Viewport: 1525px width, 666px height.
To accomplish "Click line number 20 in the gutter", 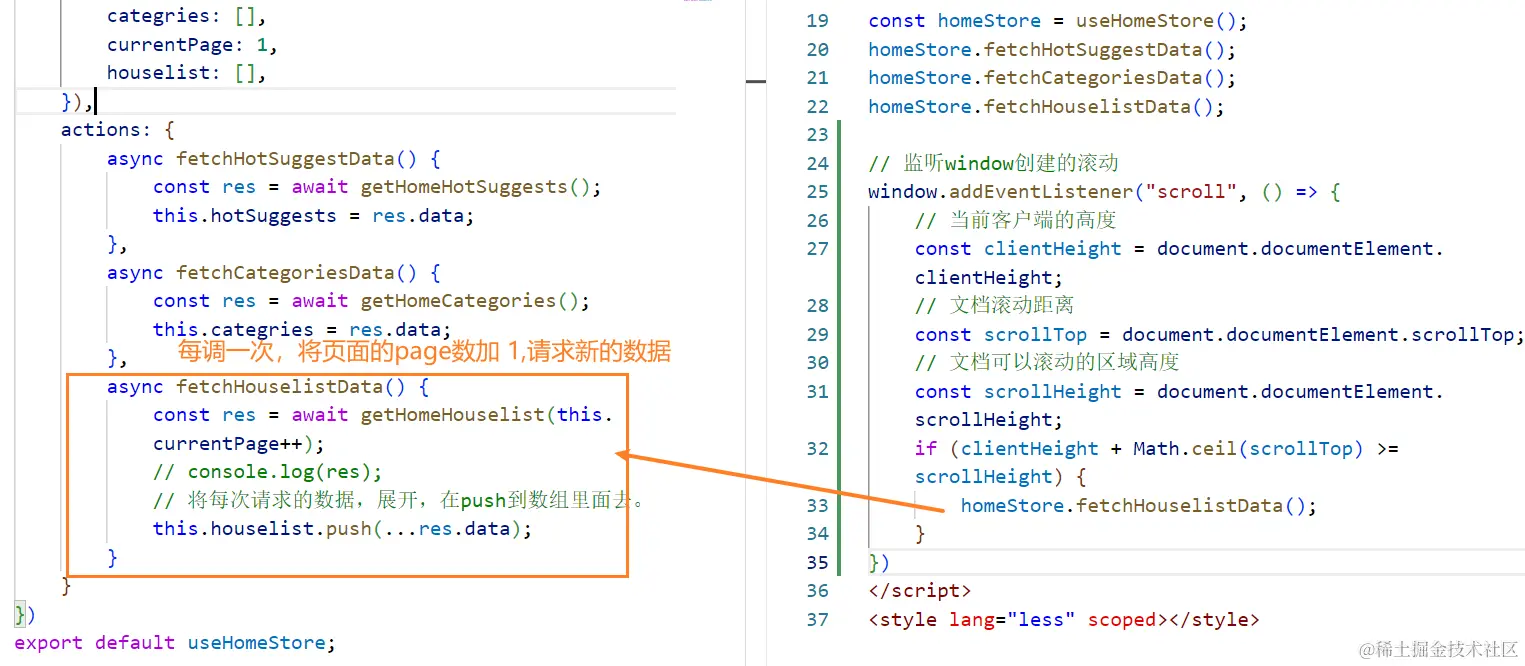I will point(817,49).
